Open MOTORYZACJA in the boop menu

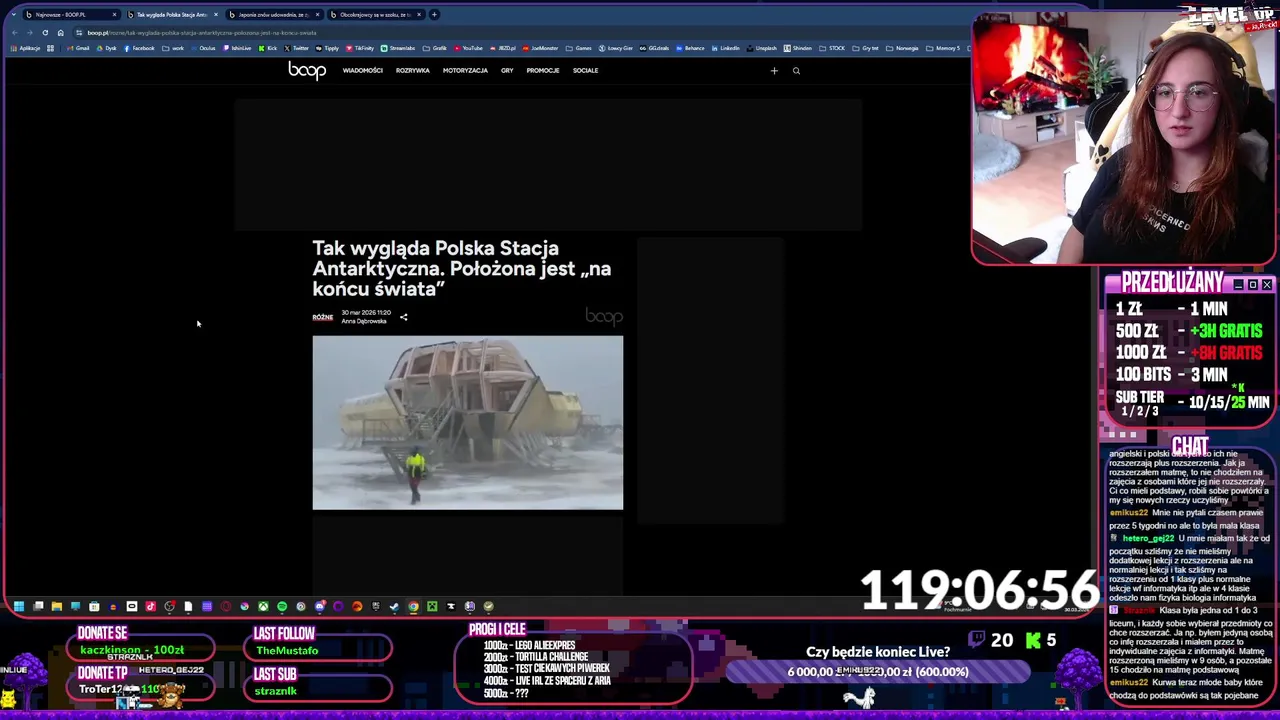coord(465,71)
